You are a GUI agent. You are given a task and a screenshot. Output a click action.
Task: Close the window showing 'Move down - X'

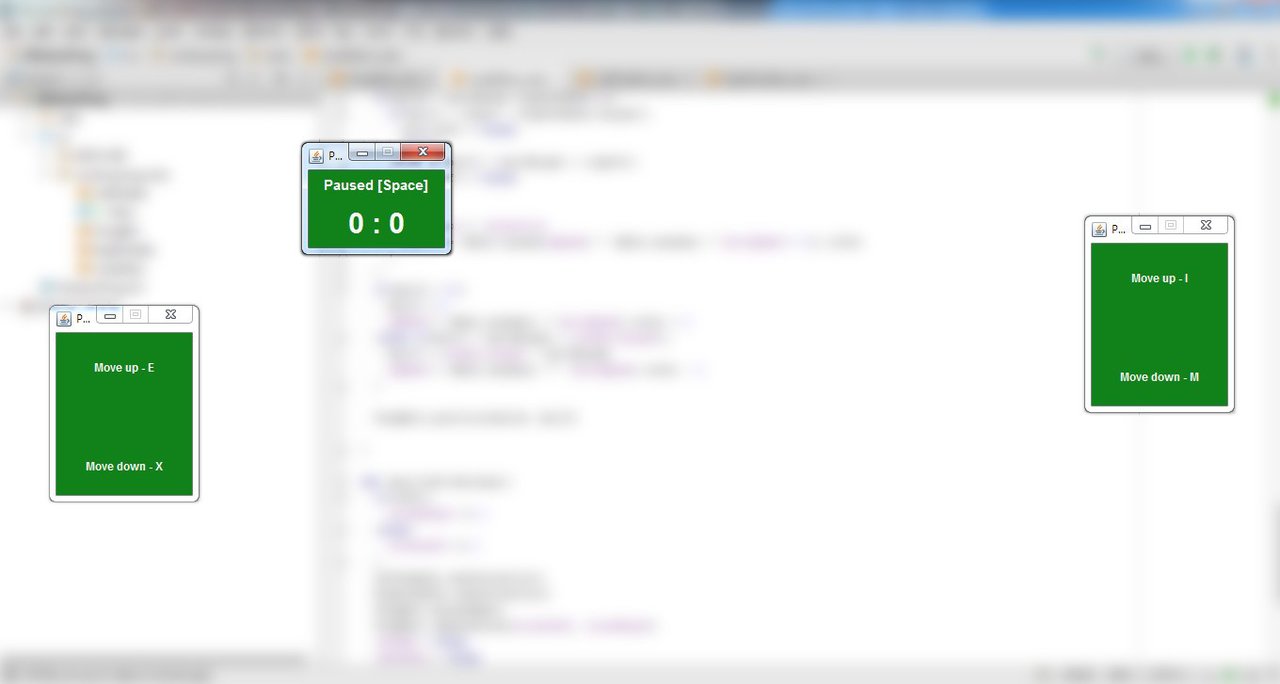pos(170,315)
